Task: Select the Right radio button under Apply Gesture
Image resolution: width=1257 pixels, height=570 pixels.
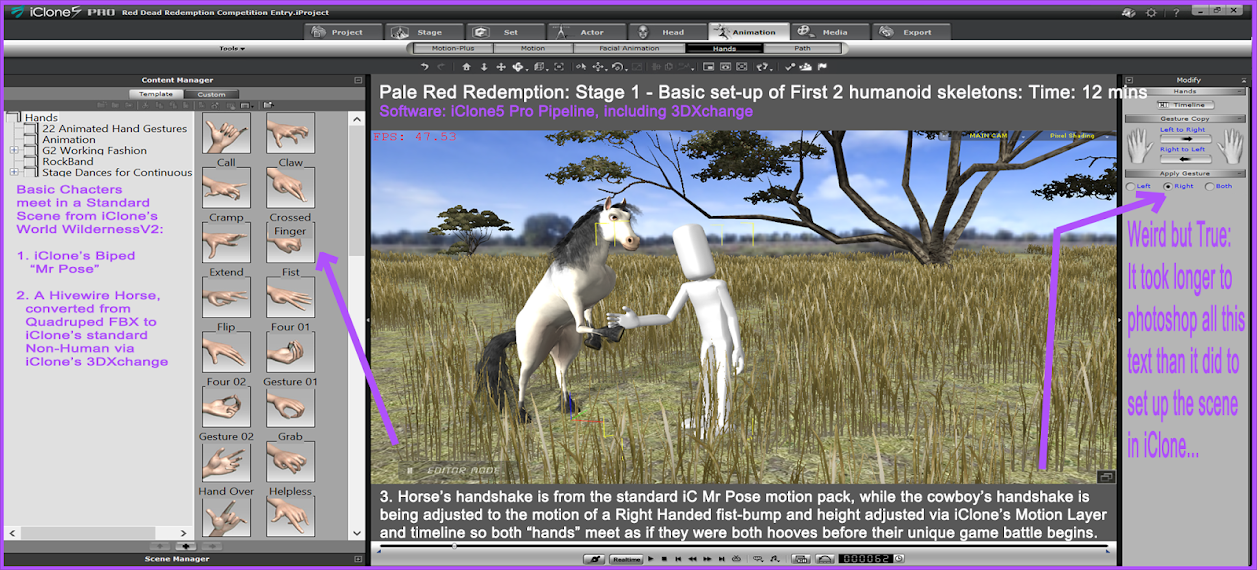Action: coord(1167,186)
